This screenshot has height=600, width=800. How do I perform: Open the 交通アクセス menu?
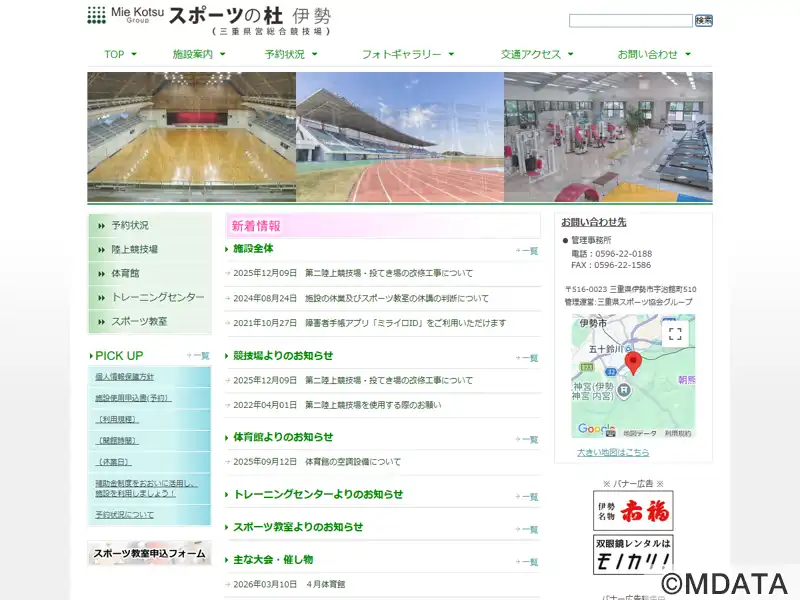(x=531, y=54)
